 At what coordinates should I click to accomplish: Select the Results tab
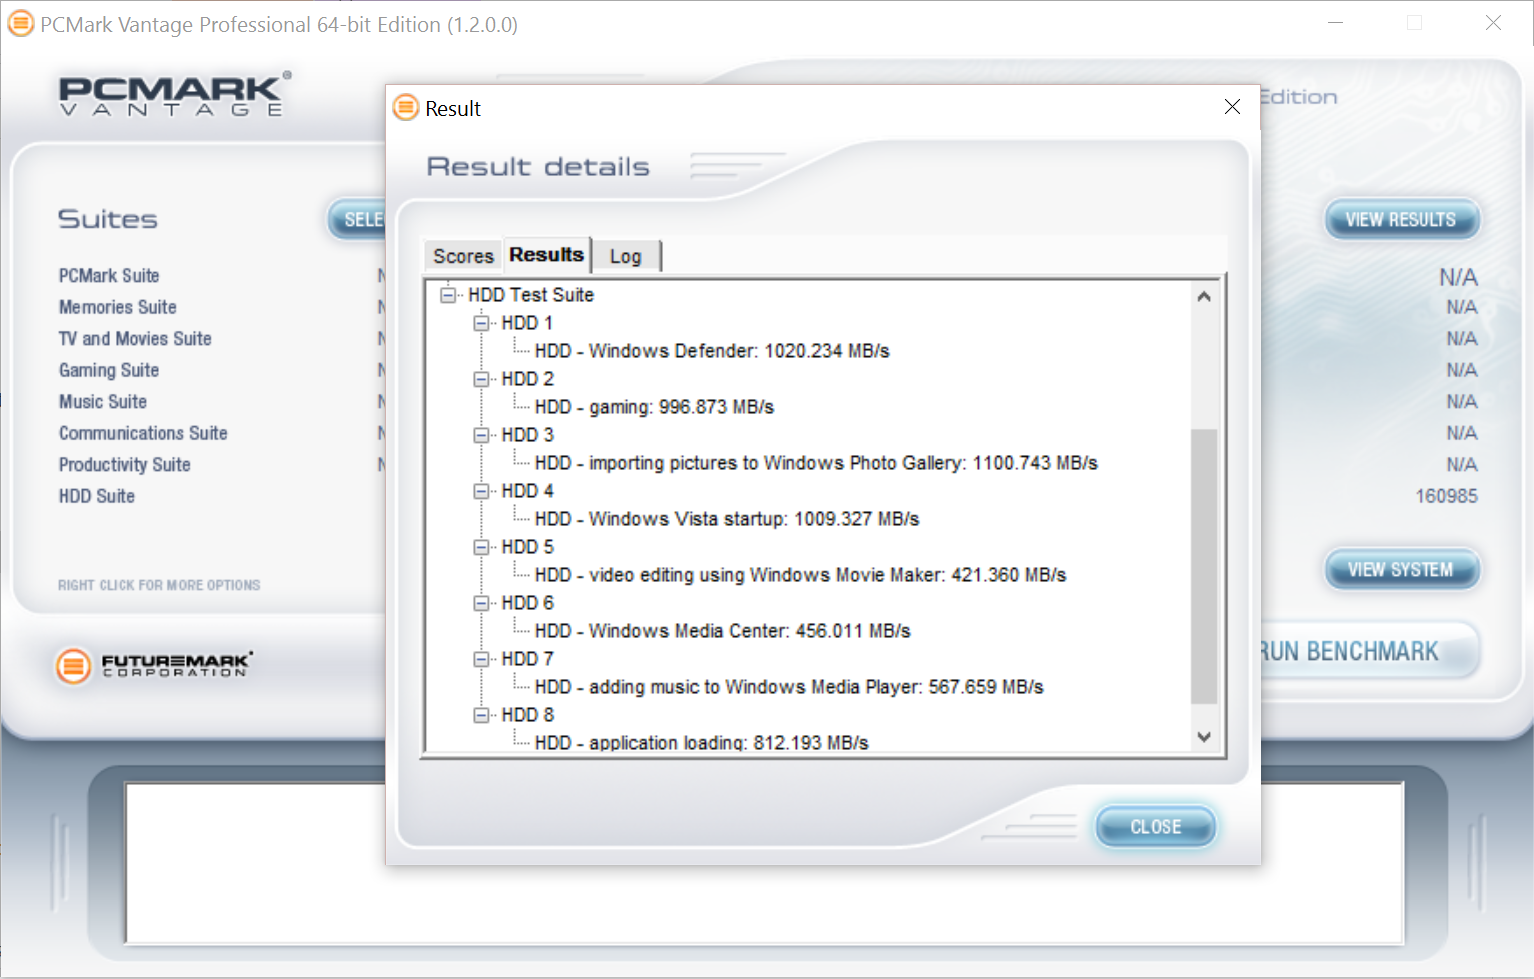(x=546, y=255)
